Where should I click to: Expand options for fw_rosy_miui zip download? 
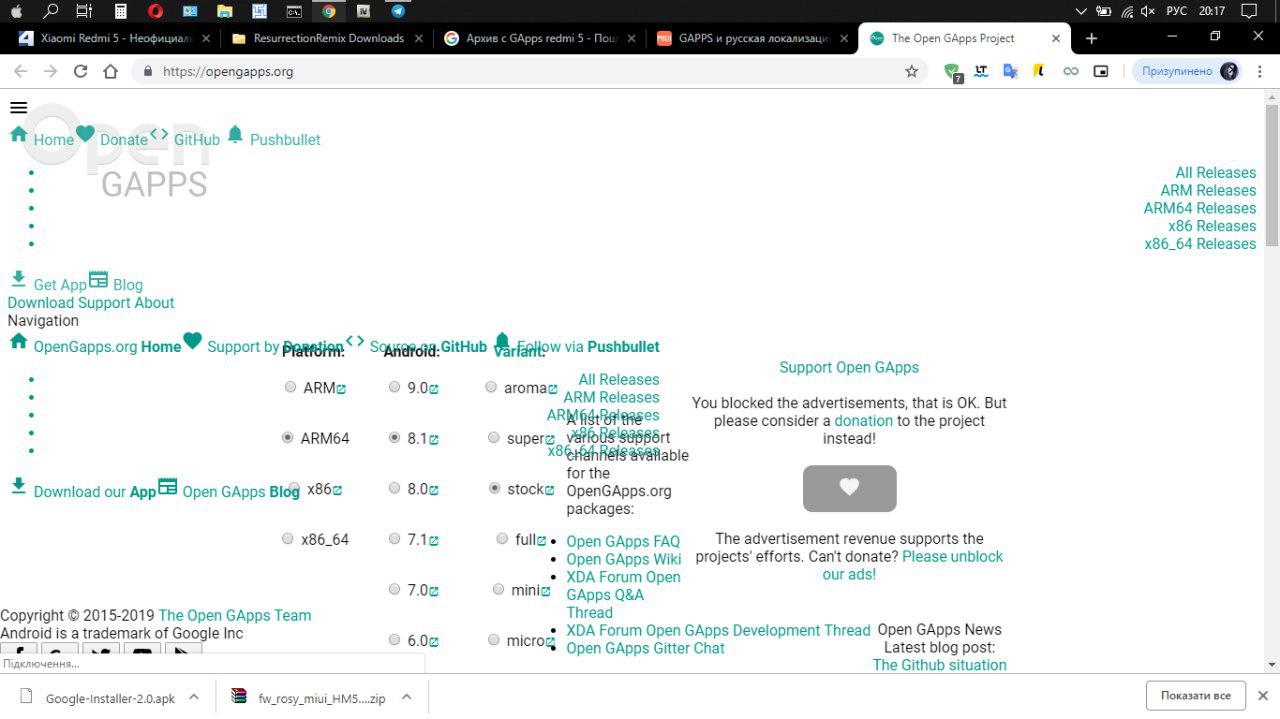pos(406,697)
